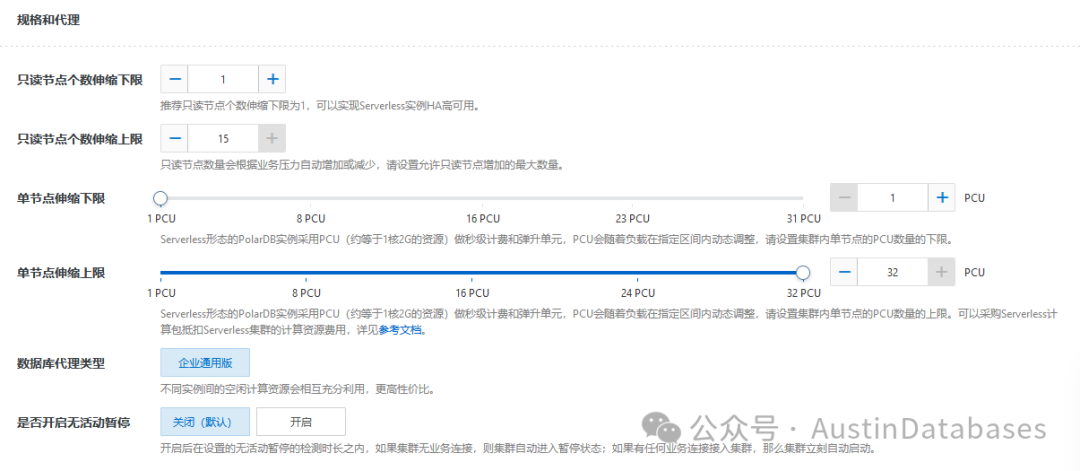Click 规格和代理 section heading
The height and width of the screenshot is (471, 1080).
[48, 20]
